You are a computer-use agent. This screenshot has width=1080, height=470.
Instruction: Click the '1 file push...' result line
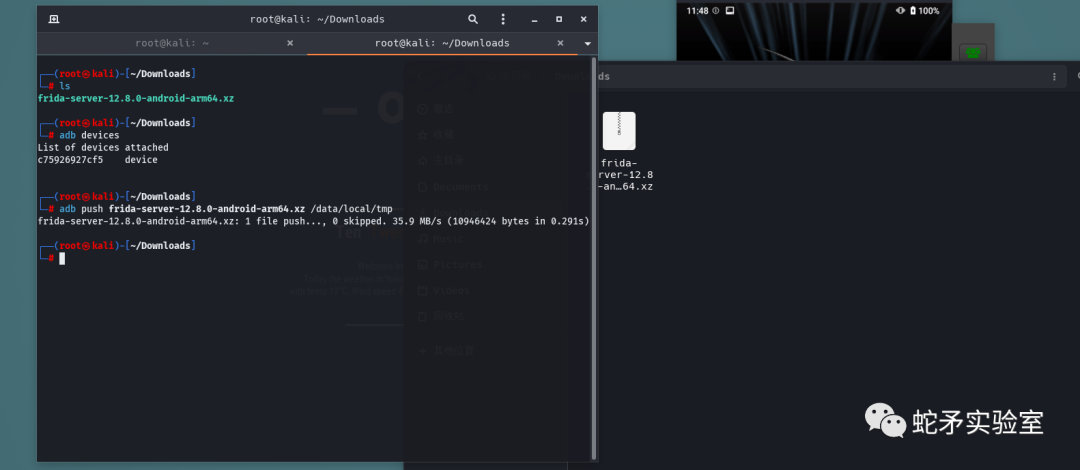(313, 221)
